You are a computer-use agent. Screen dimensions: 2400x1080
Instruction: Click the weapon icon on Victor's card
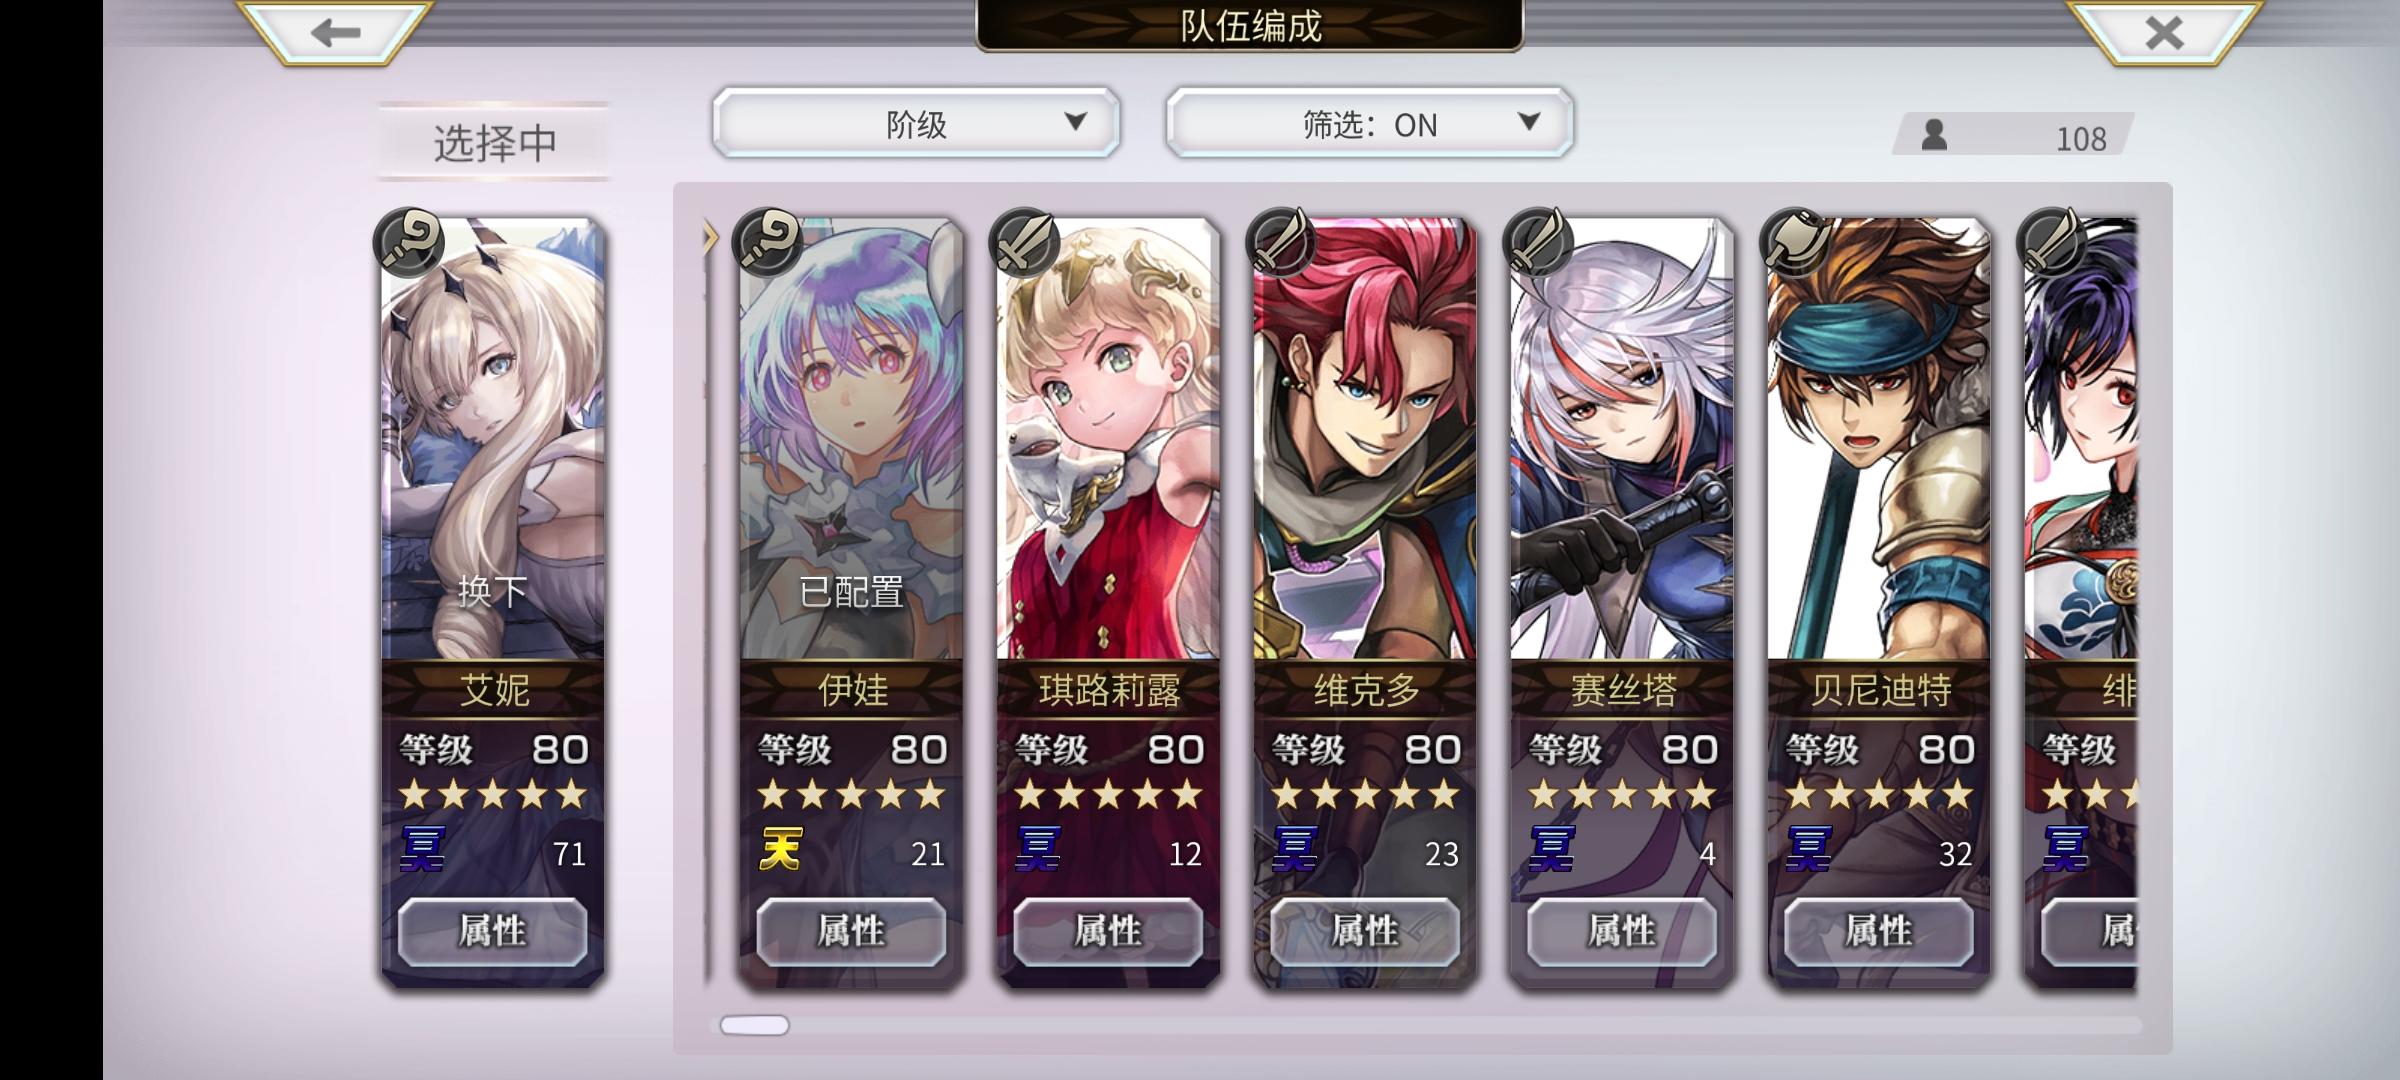click(1281, 242)
